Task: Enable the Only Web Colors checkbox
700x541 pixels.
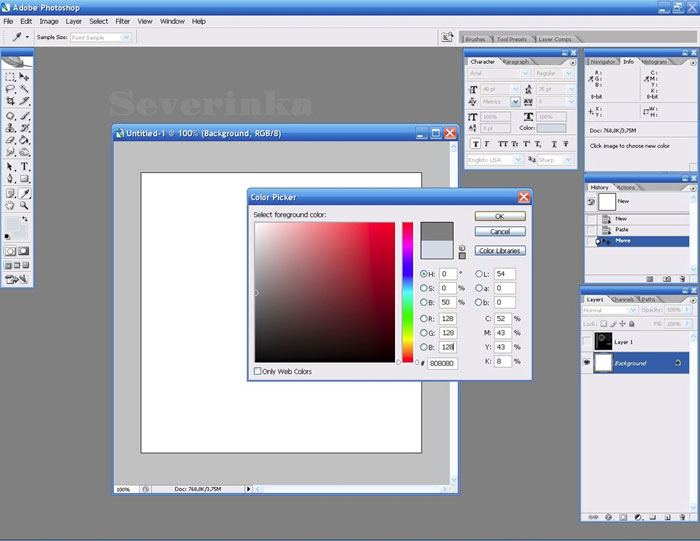Action: coord(258,371)
